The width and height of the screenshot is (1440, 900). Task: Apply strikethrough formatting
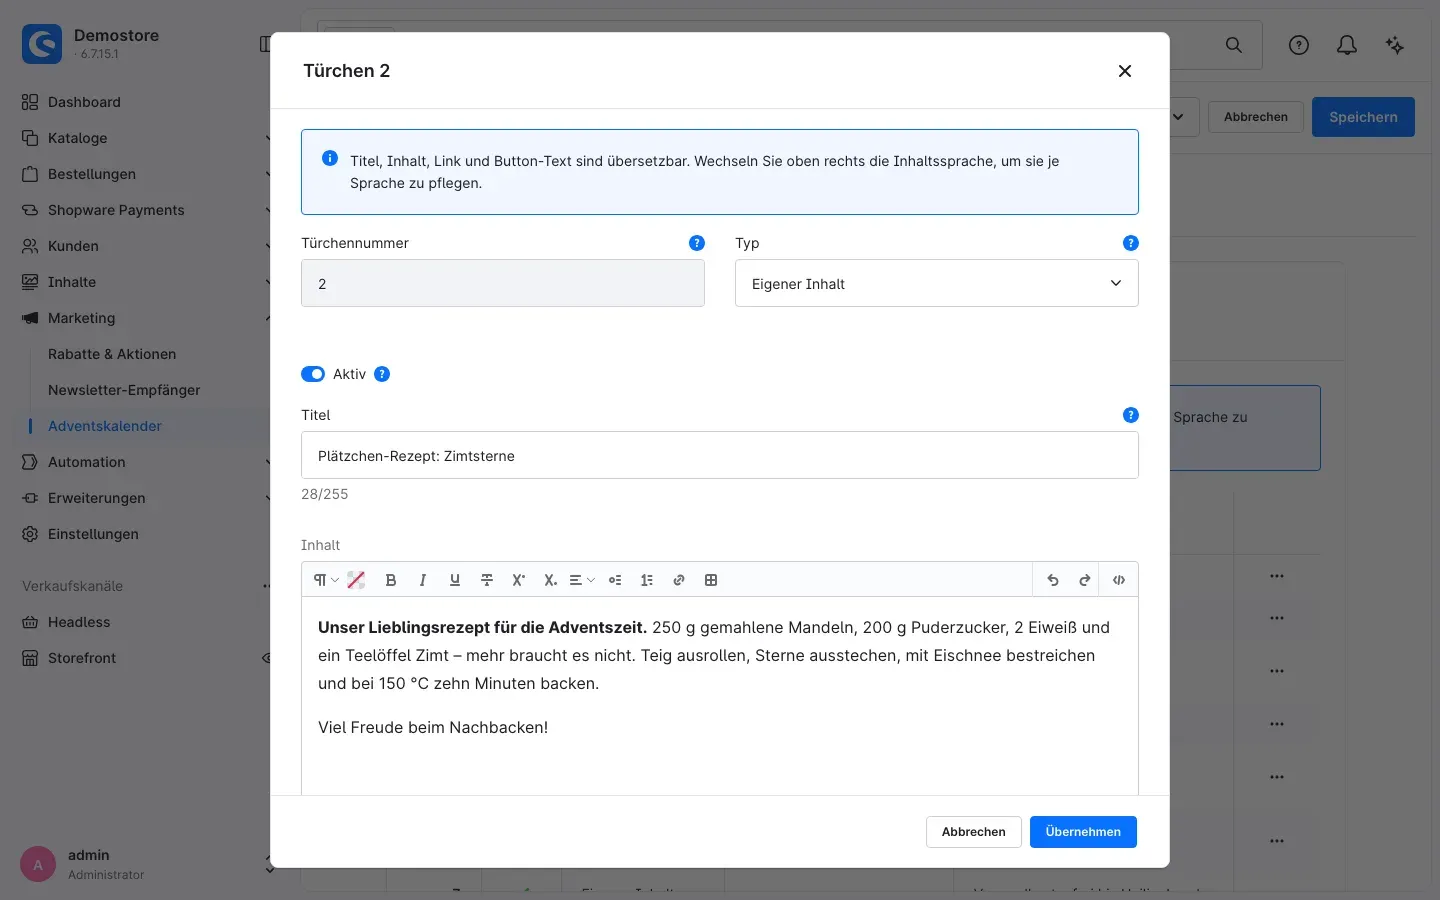(487, 580)
